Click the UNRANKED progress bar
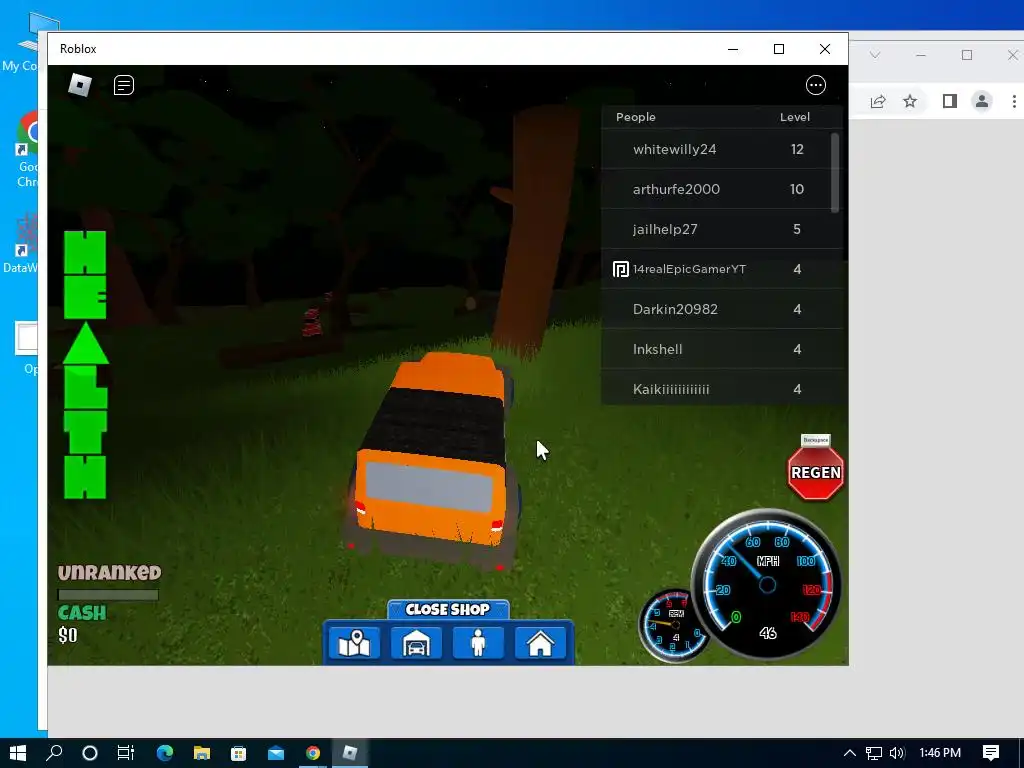Image resolution: width=1024 pixels, height=768 pixels. coord(108,595)
